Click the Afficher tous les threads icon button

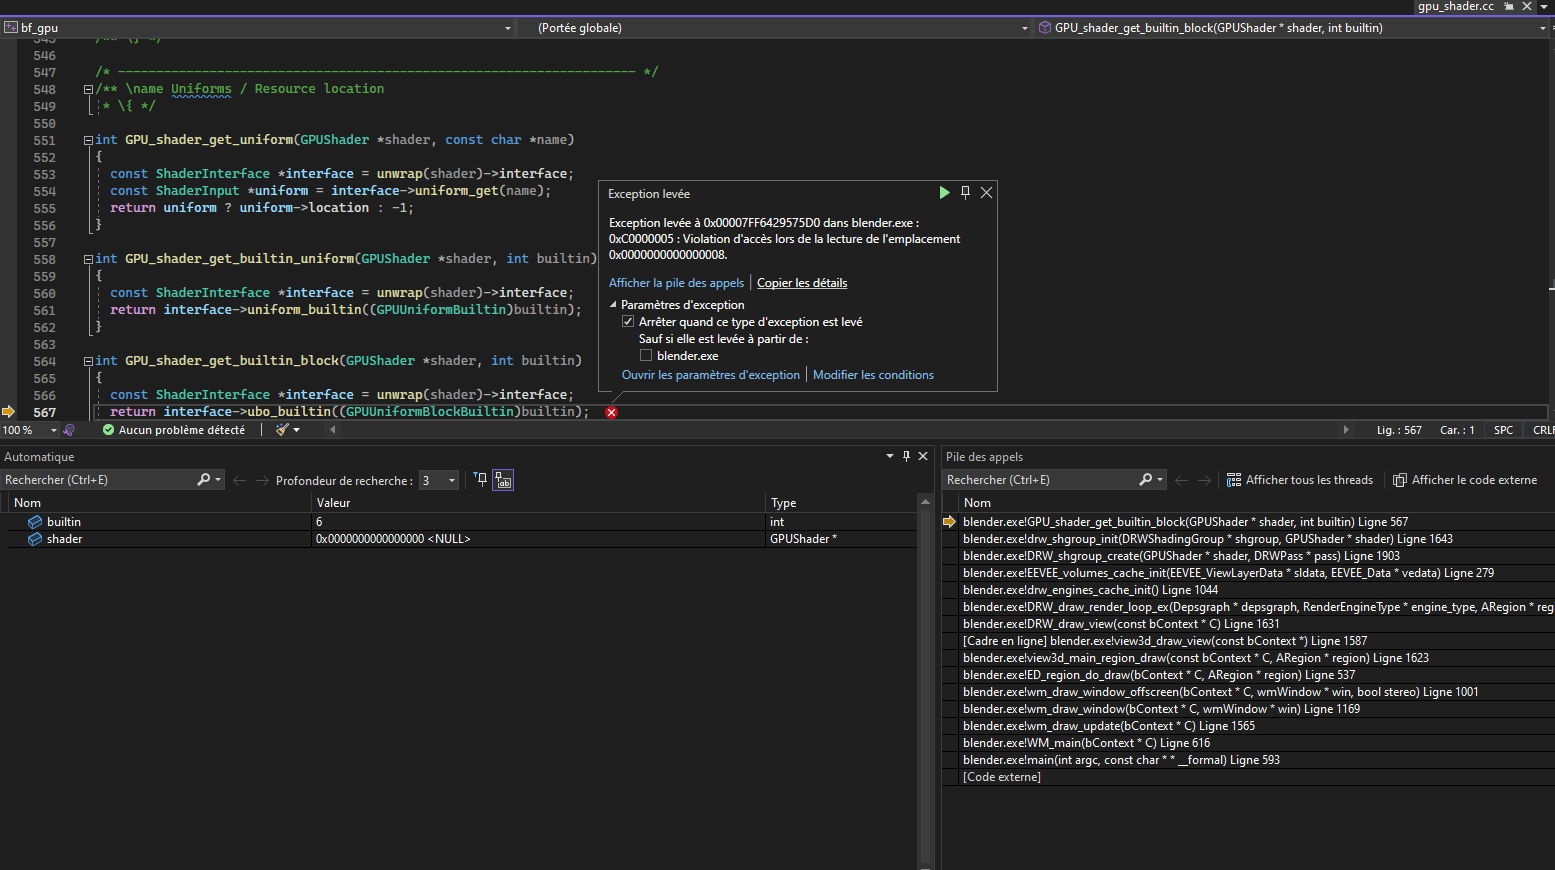(1234, 480)
